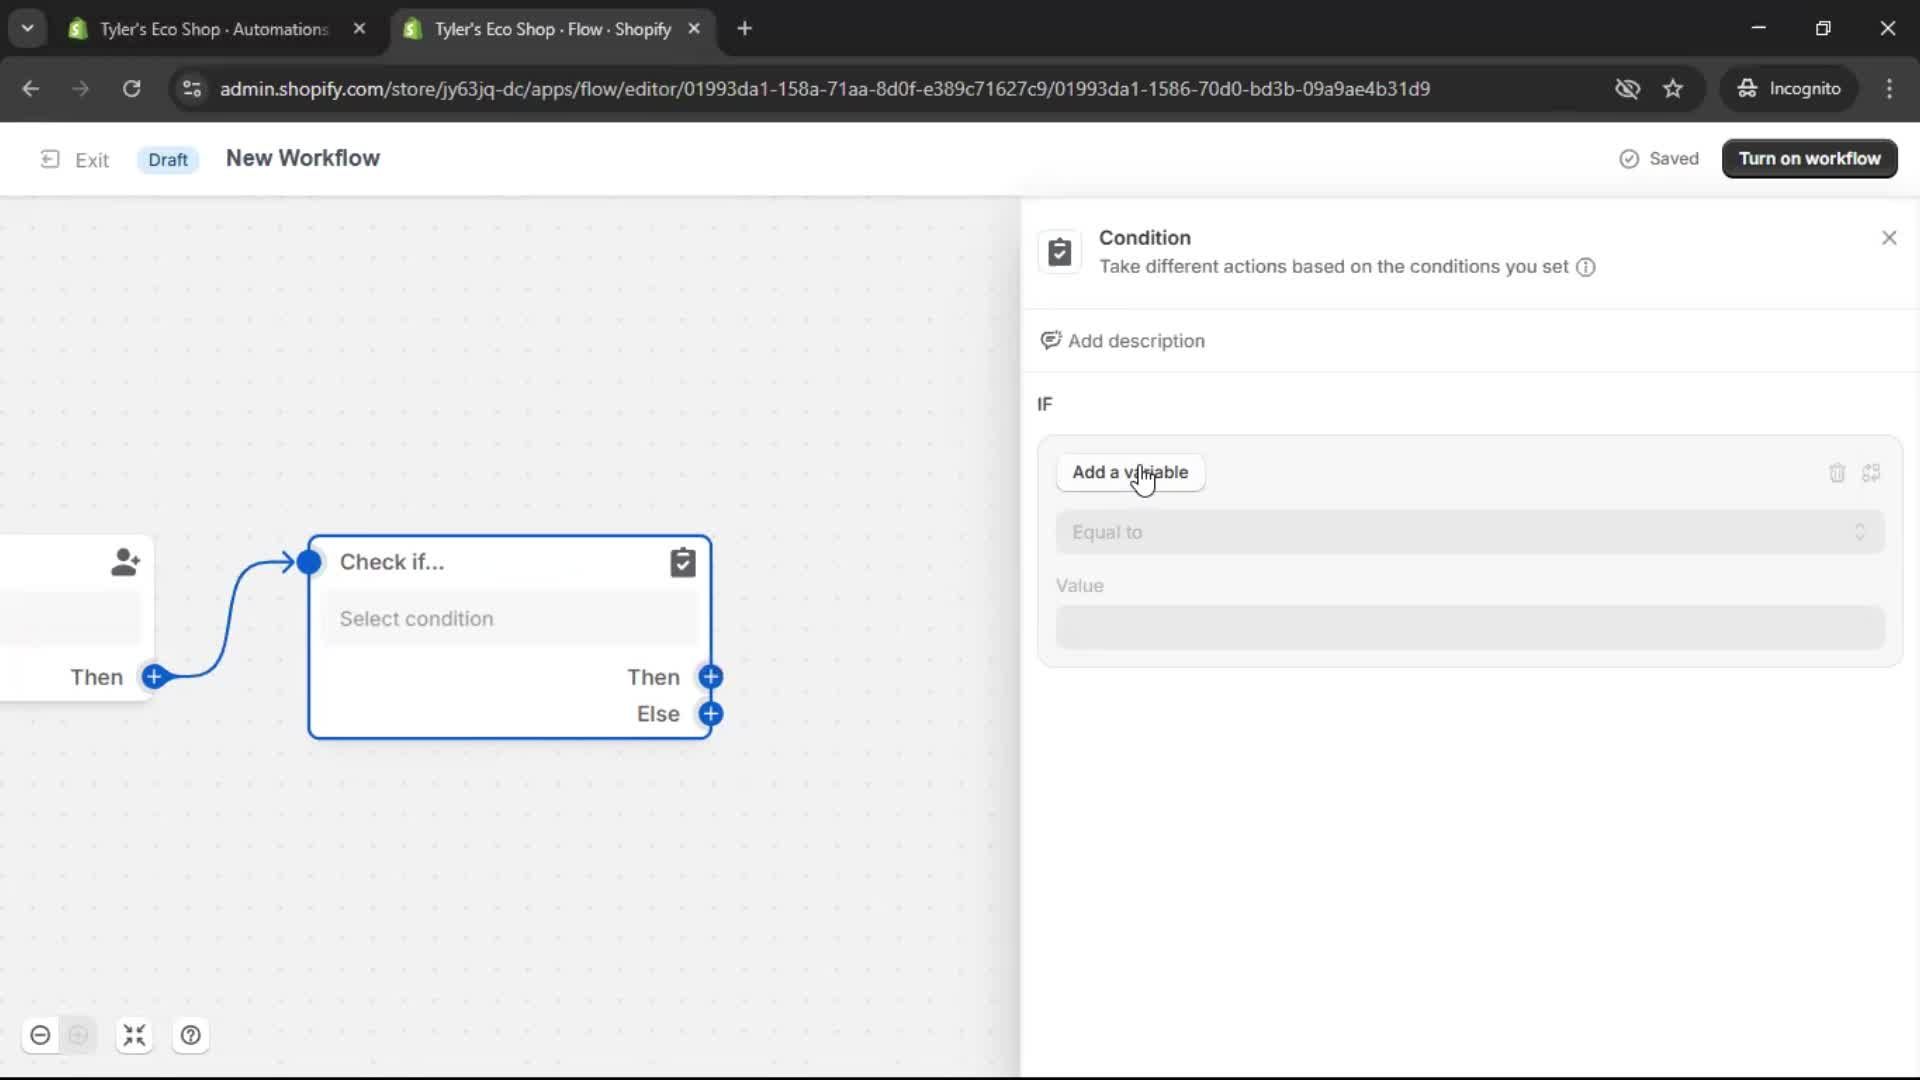Open Chrome's three-dot menu

tap(1890, 89)
